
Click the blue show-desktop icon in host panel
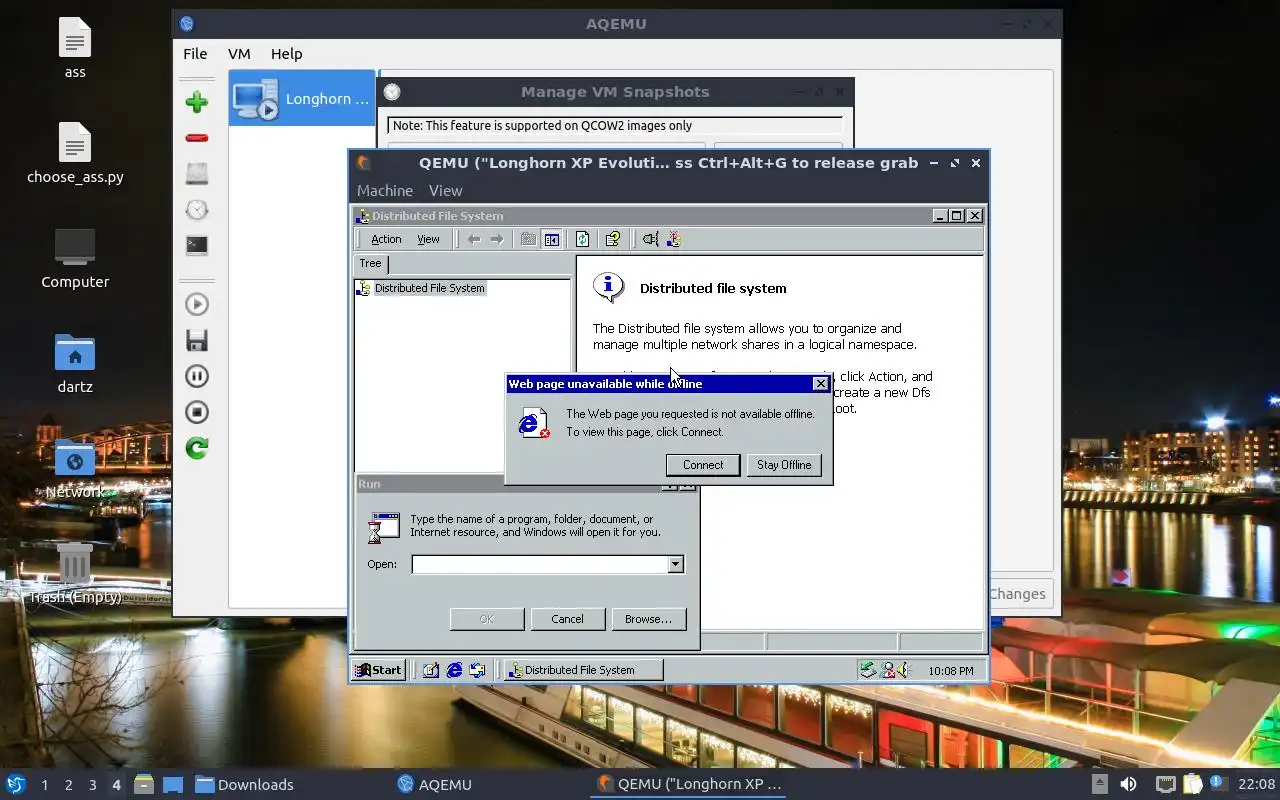click(172, 784)
